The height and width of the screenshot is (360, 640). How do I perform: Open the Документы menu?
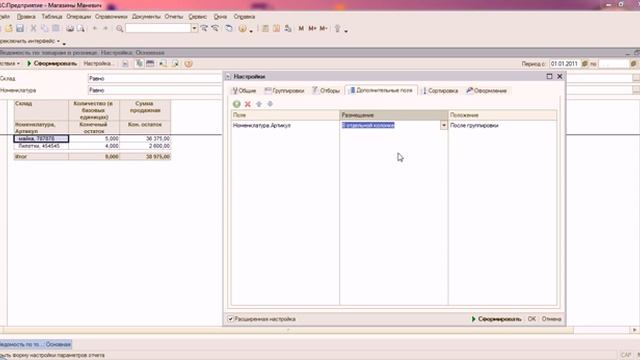[146, 17]
